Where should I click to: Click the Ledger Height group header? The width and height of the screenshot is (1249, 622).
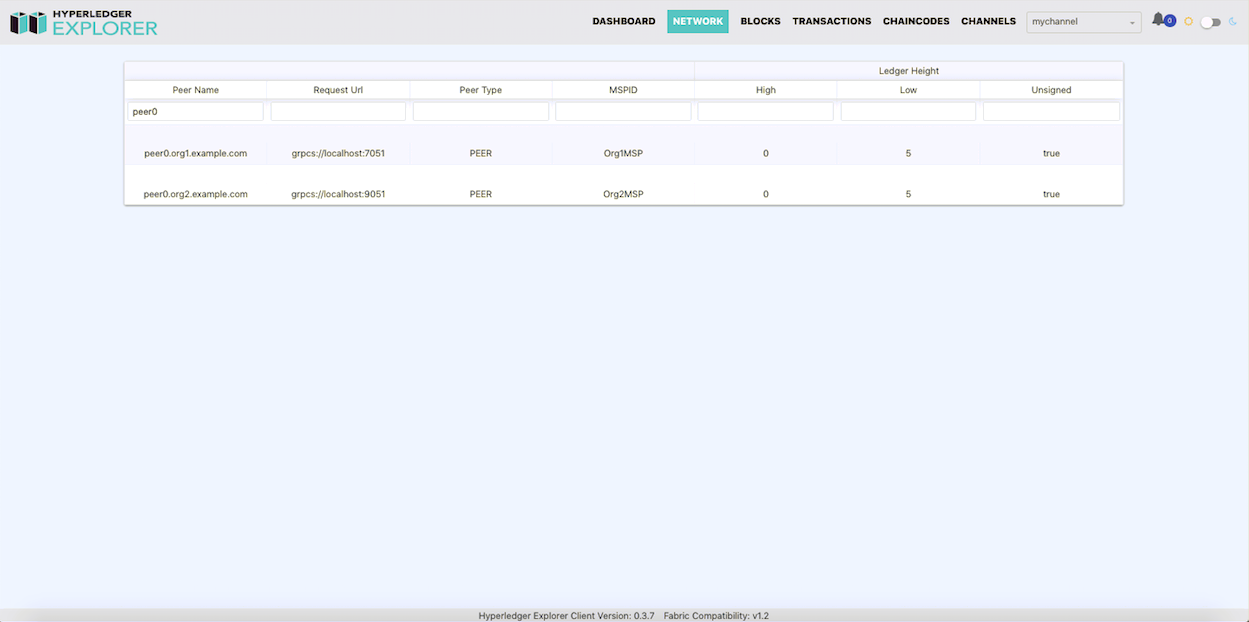pos(908,71)
